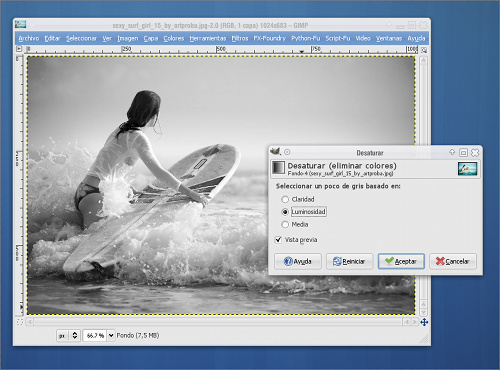Open the Filtros menu
This screenshot has height=370, width=500.
[240, 38]
